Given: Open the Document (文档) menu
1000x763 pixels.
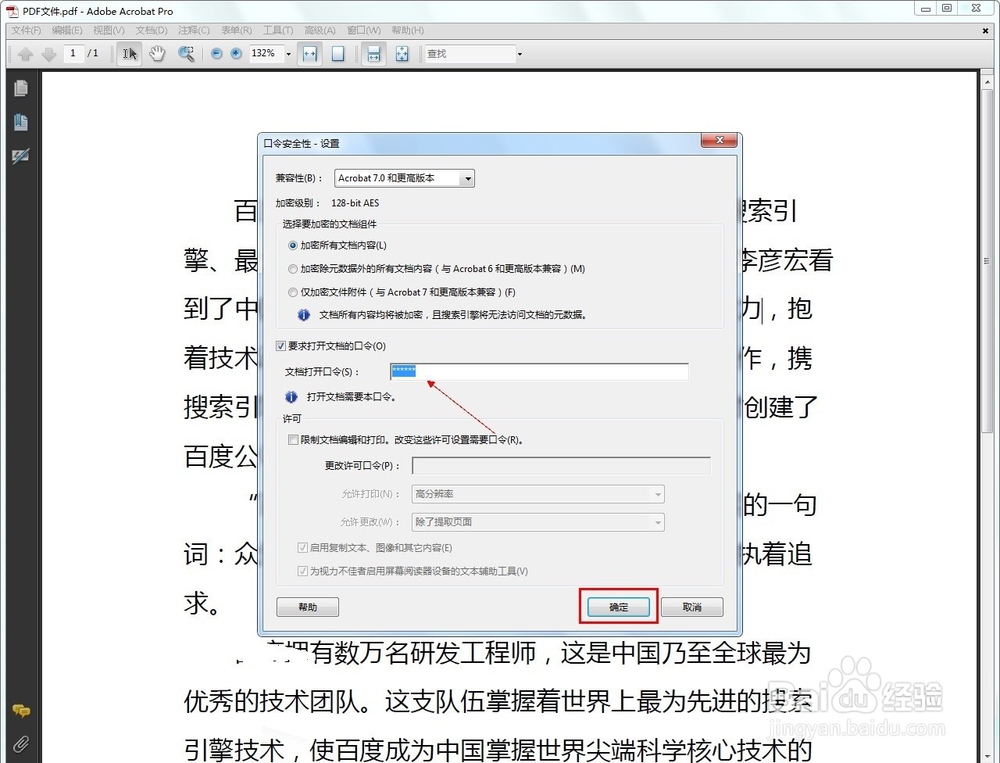Looking at the screenshot, I should tap(151, 30).
